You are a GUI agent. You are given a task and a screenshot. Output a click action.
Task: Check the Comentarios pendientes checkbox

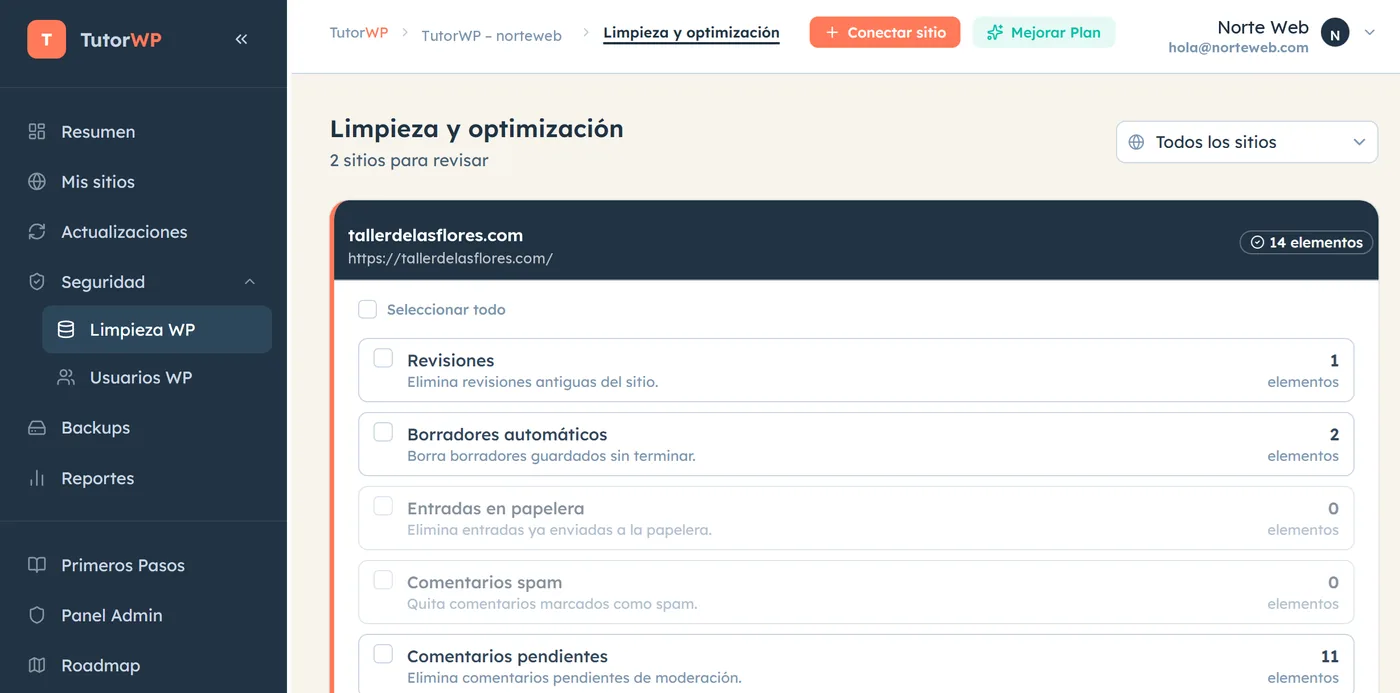(383, 654)
